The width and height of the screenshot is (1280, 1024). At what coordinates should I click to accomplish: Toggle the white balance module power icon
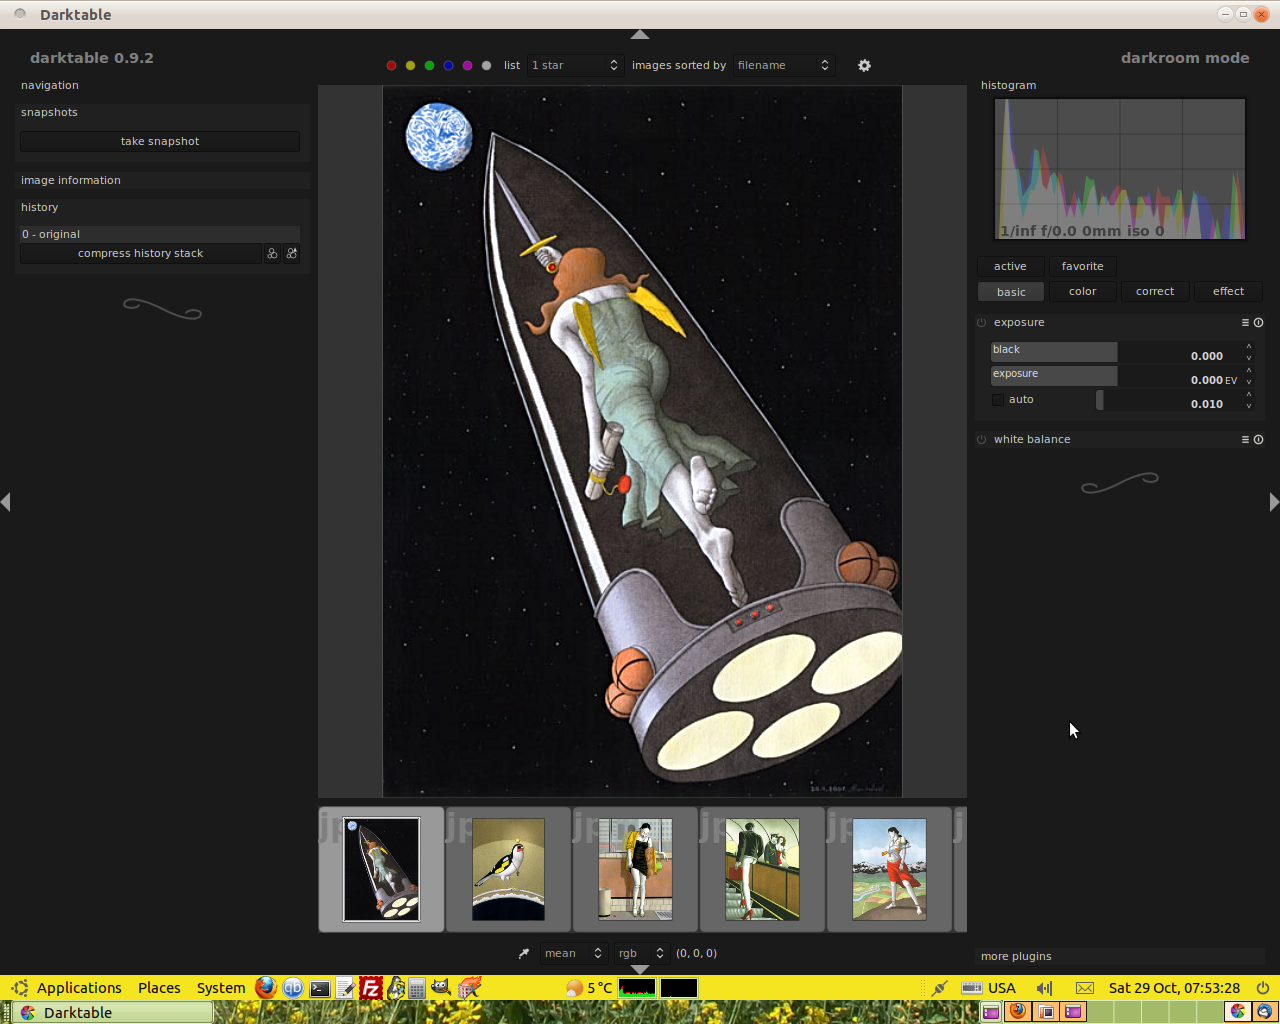pos(981,440)
